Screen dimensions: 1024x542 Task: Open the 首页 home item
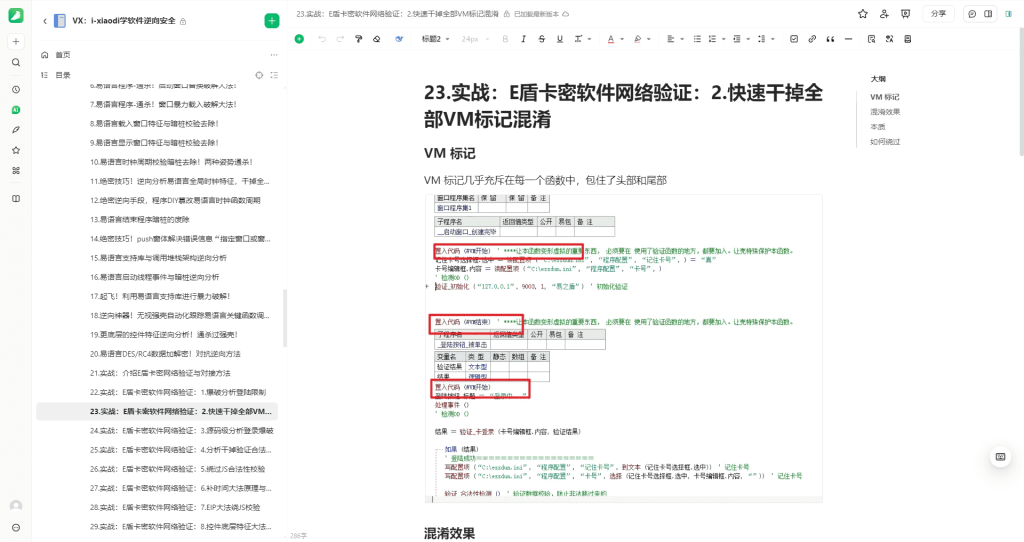[63, 55]
